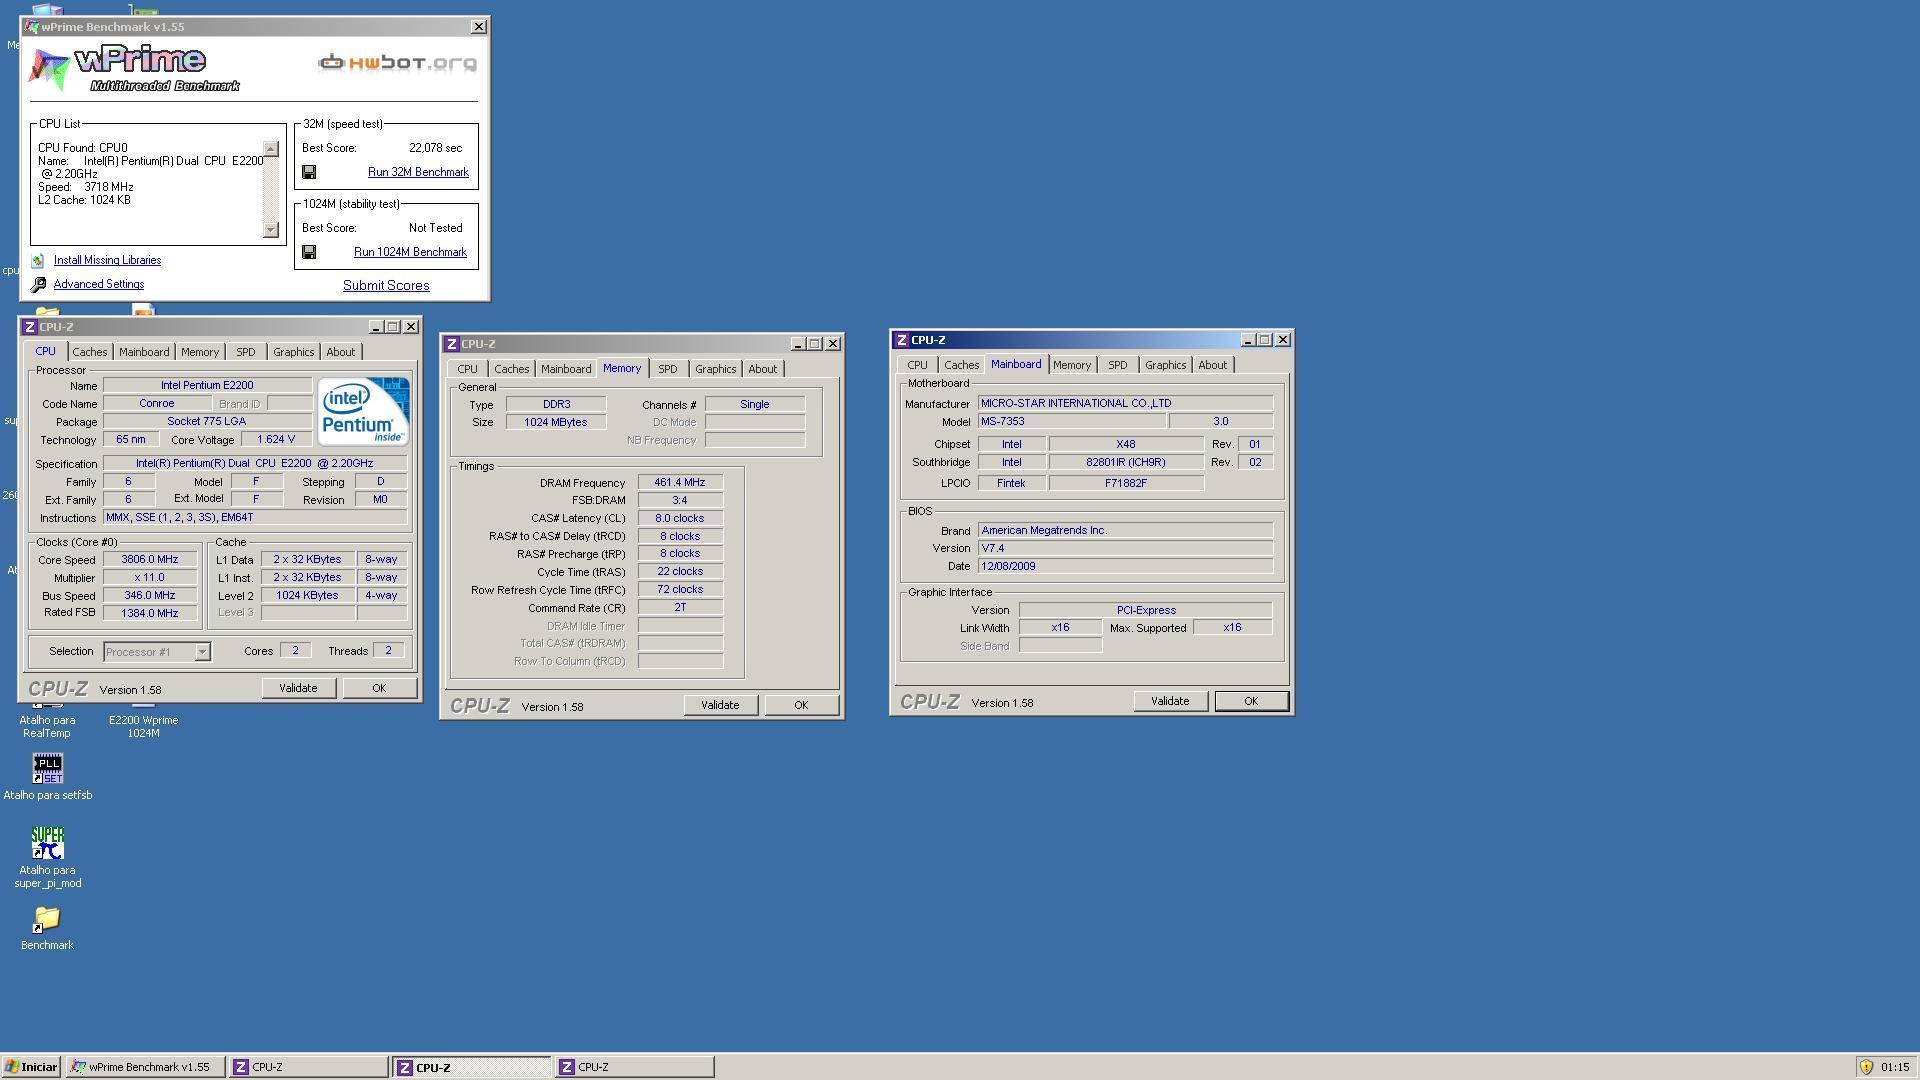Click Validate in the Mainboard window

(1170, 701)
